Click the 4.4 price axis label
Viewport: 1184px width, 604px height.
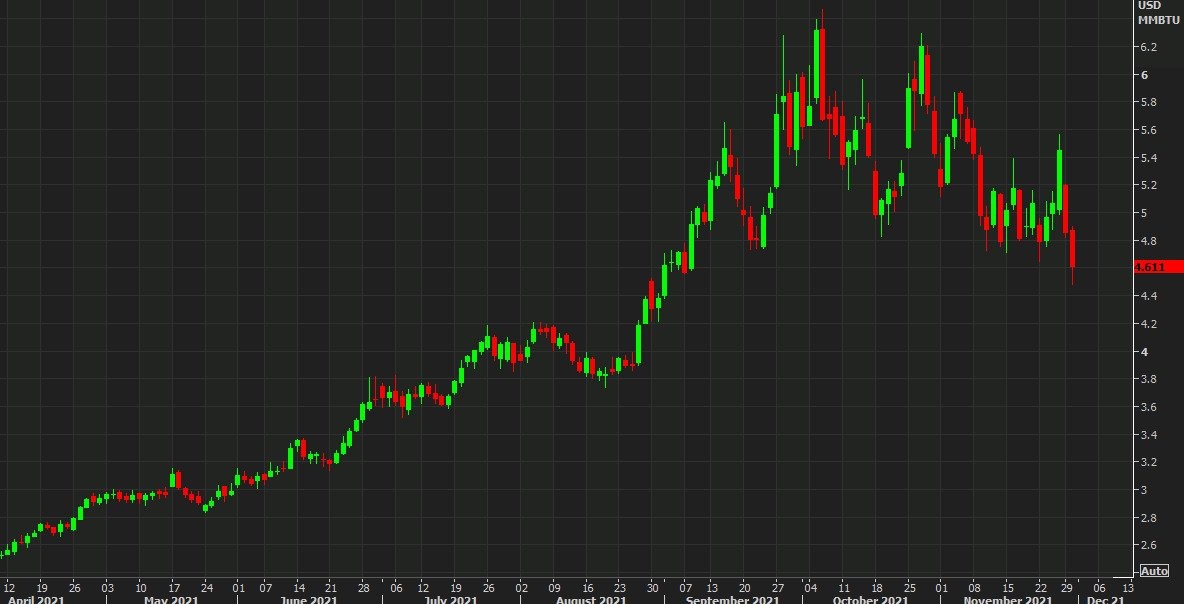pyautogui.click(x=1149, y=297)
